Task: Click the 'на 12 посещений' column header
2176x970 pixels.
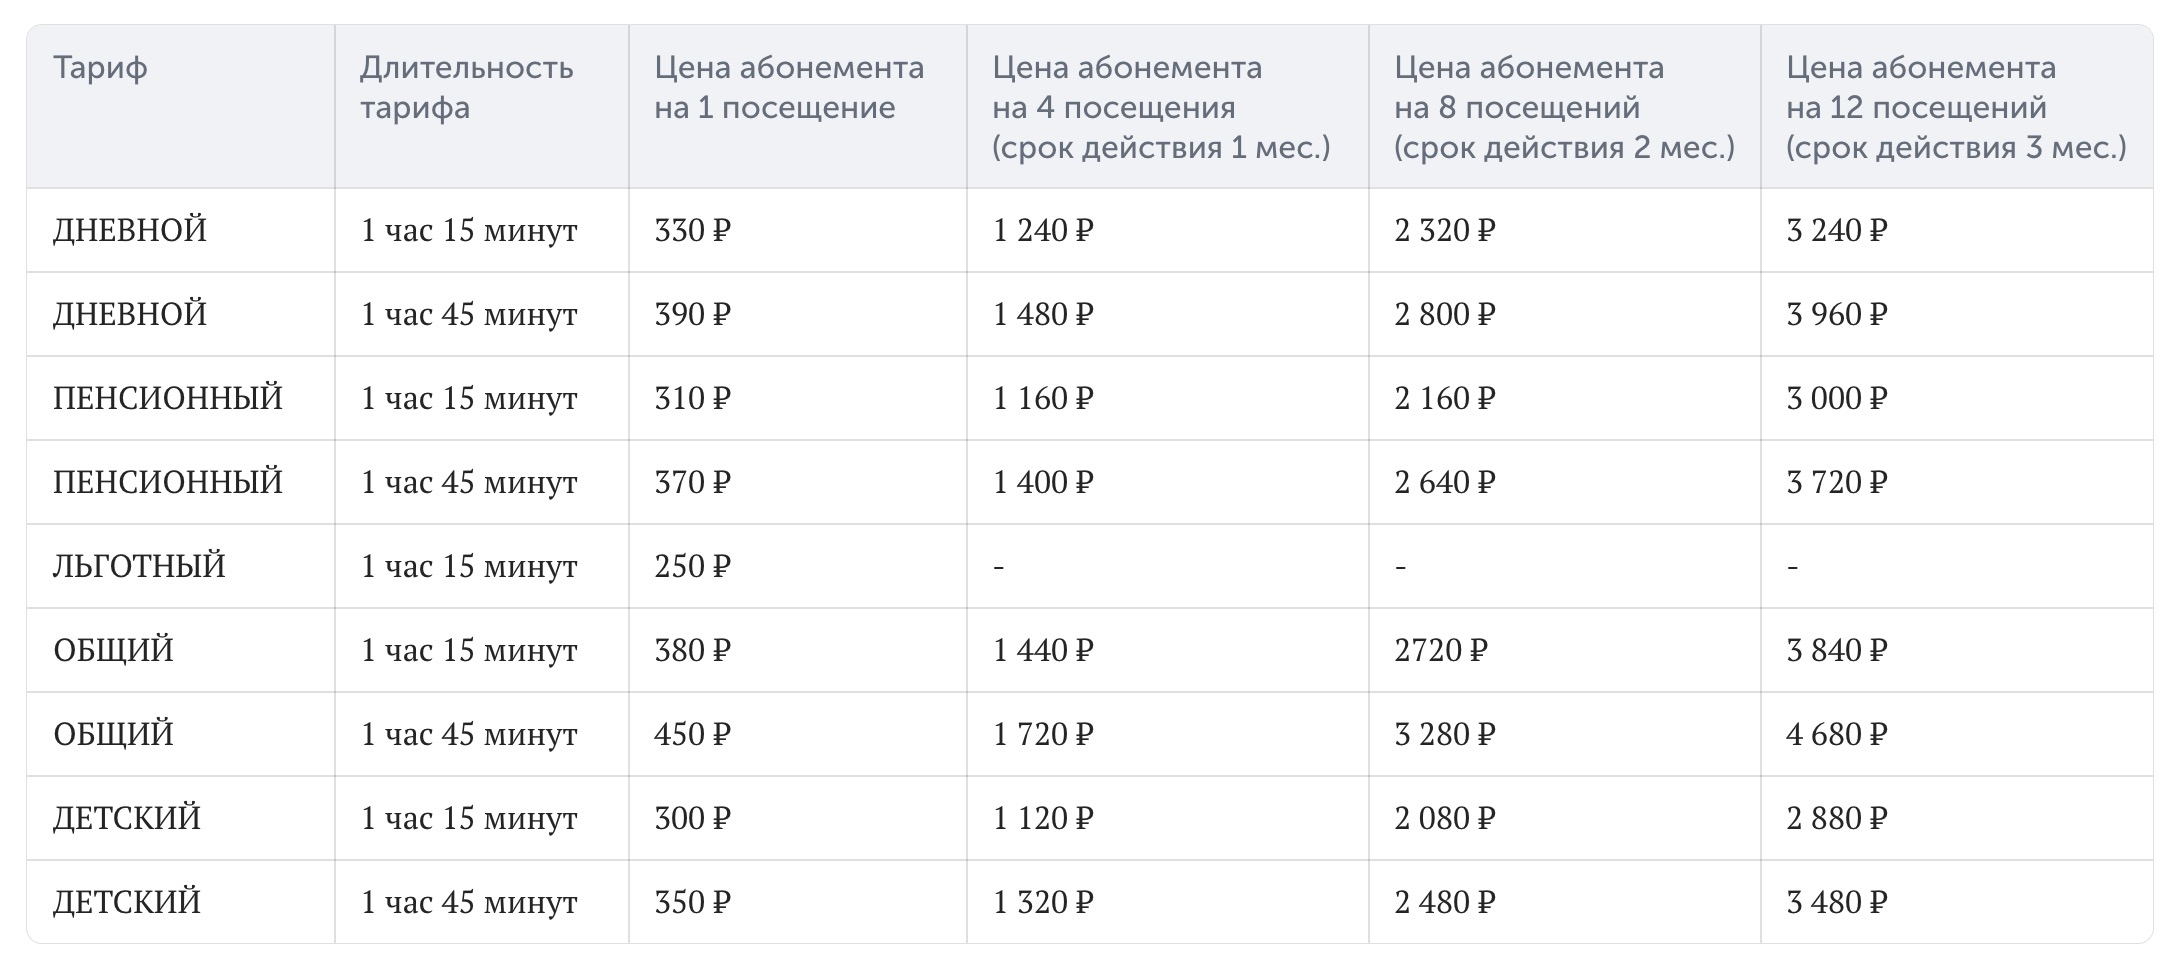Action: (x=1956, y=107)
